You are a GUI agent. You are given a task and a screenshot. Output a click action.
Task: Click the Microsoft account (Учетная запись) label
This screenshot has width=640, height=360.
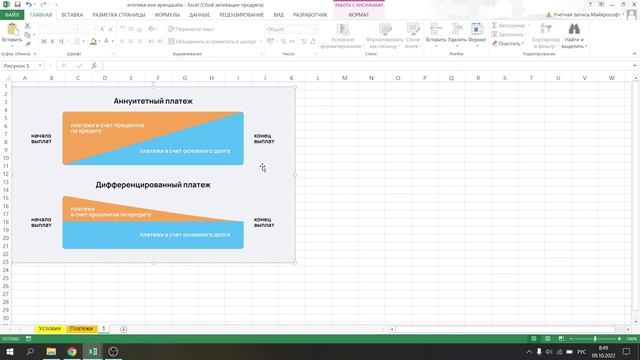(587, 15)
